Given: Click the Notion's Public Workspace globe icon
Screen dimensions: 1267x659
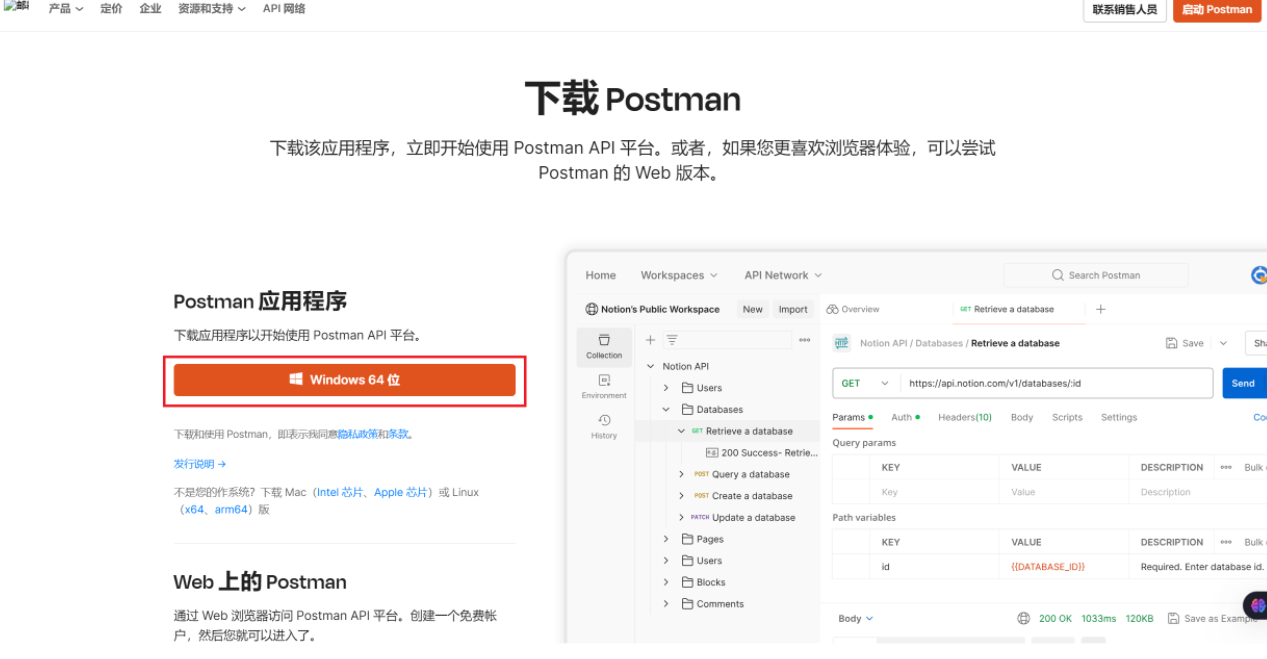Looking at the screenshot, I should (x=592, y=309).
